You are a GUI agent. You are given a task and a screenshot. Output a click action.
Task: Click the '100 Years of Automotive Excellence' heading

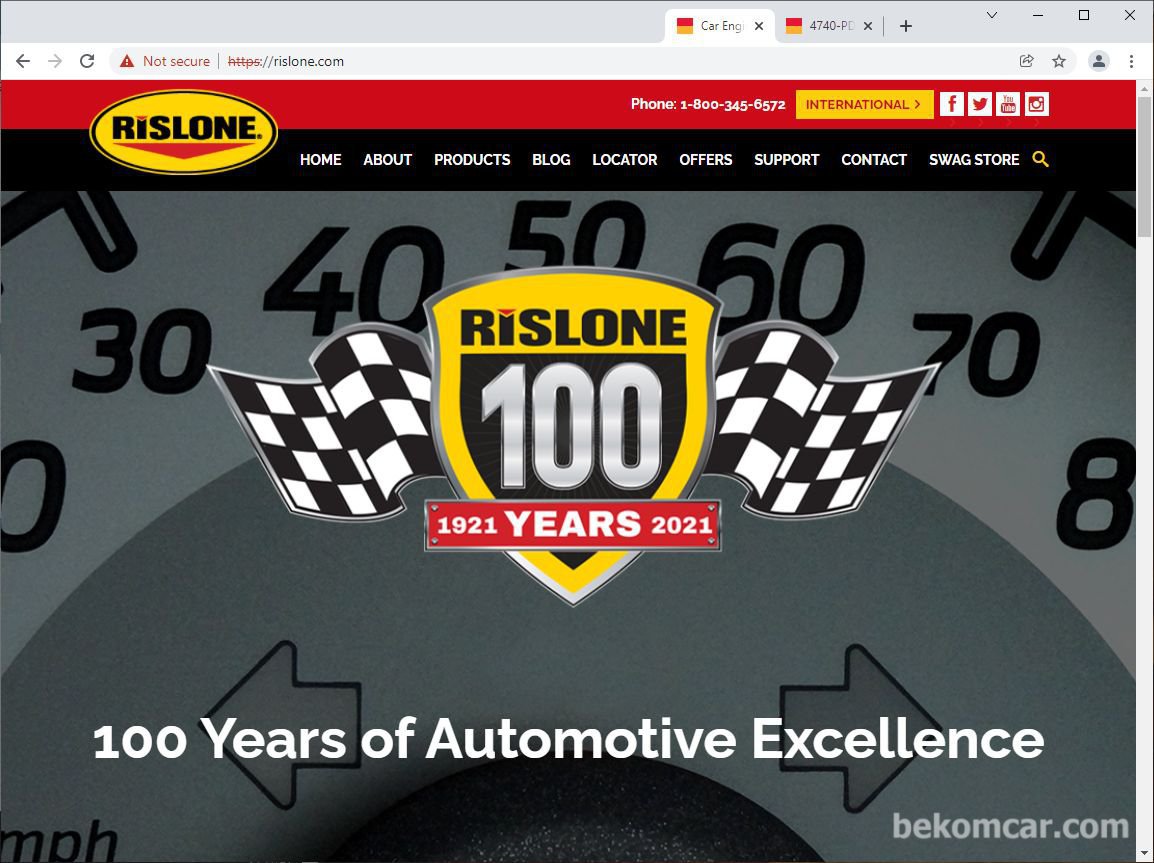[568, 739]
